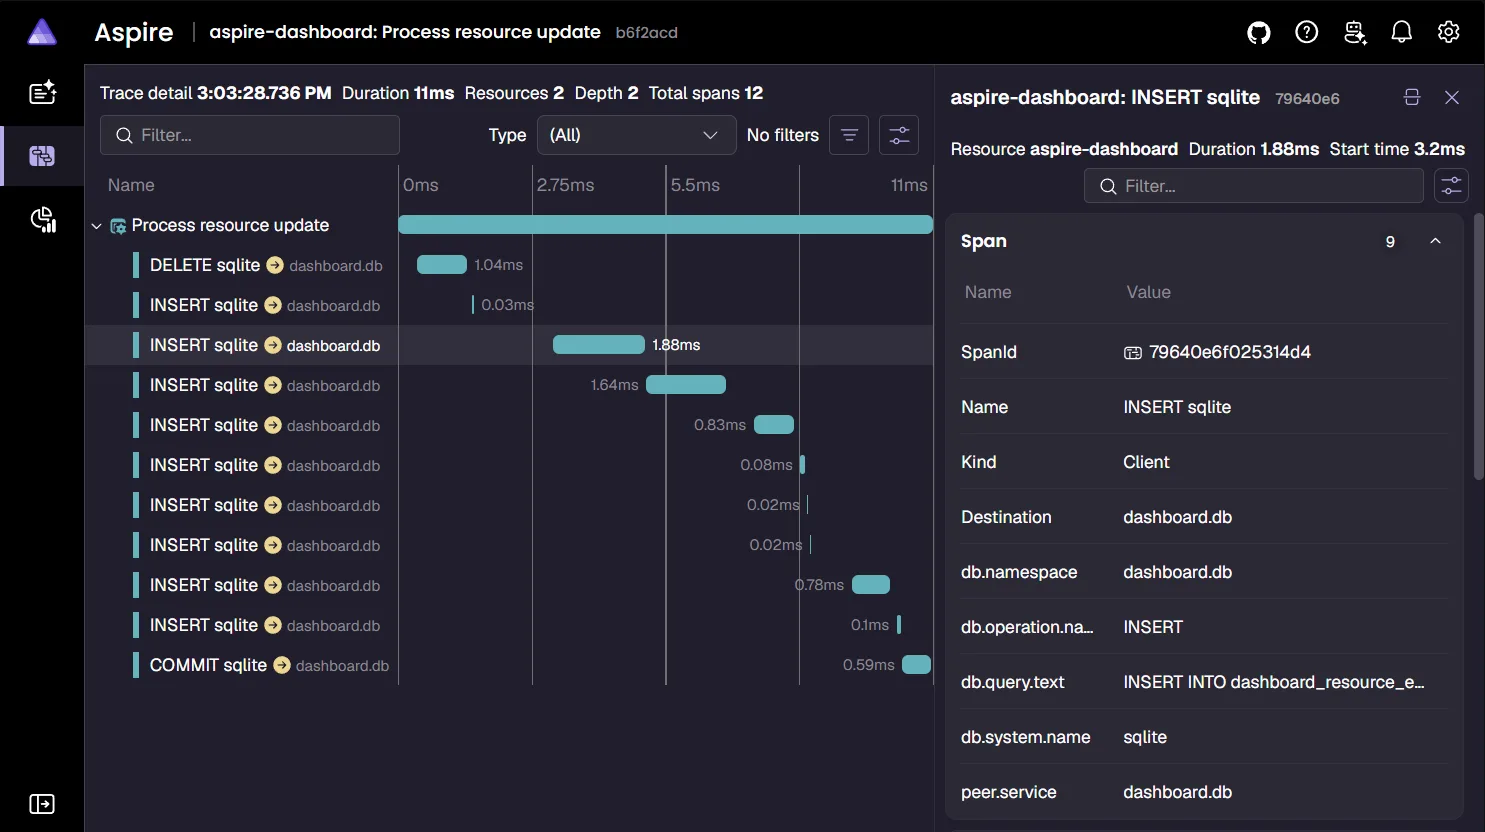Collapse the Span section chevron
The width and height of the screenshot is (1485, 832).
[x=1435, y=241]
